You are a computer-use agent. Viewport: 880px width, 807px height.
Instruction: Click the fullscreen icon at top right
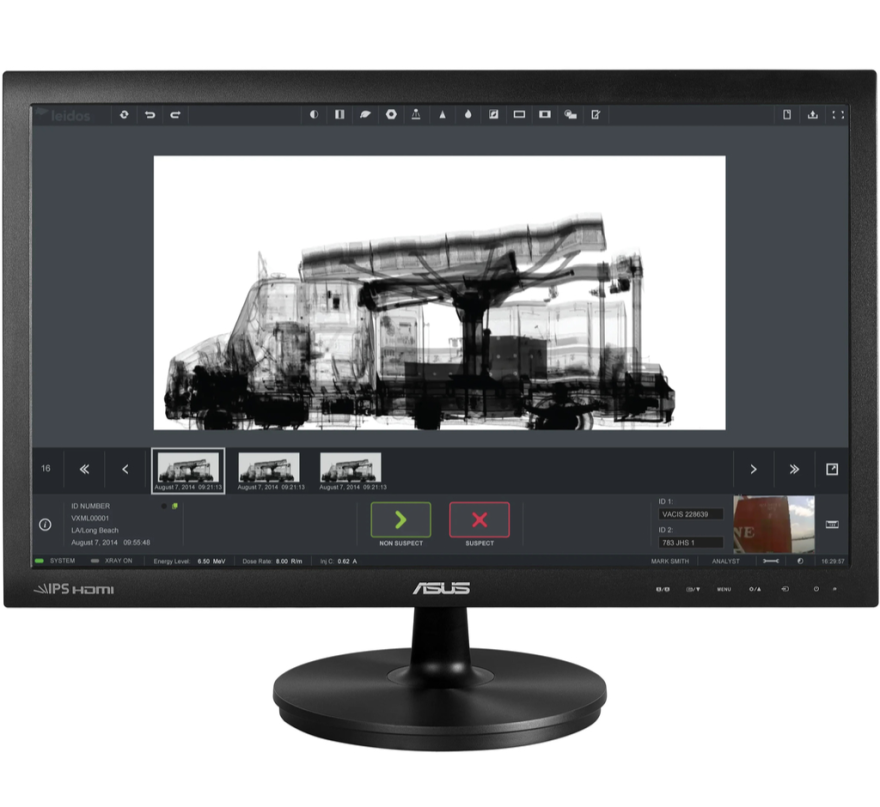838,115
